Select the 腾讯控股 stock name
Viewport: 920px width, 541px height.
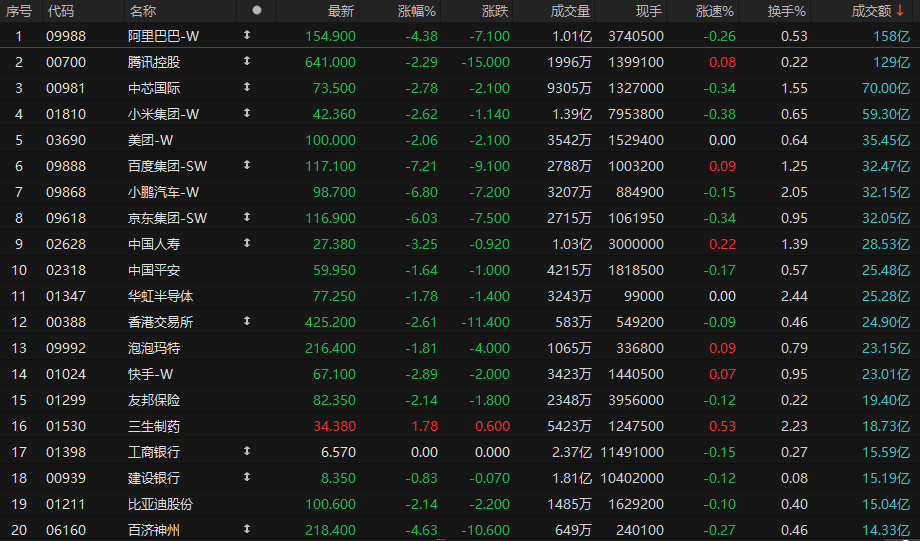(154, 62)
